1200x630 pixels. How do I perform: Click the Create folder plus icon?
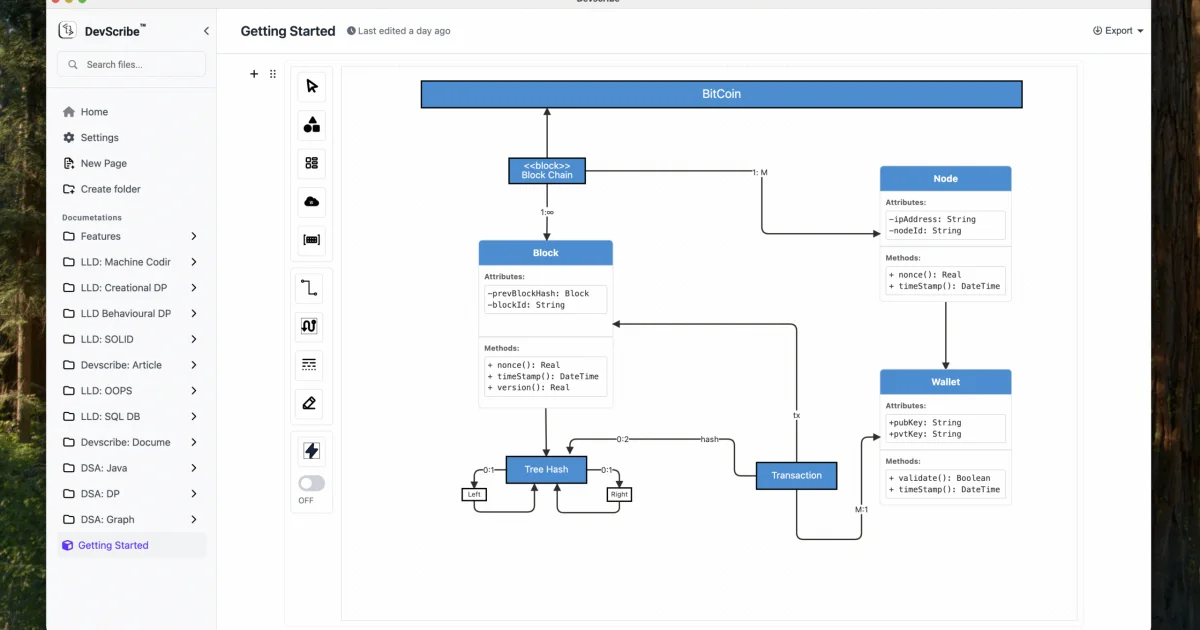click(x=69, y=189)
